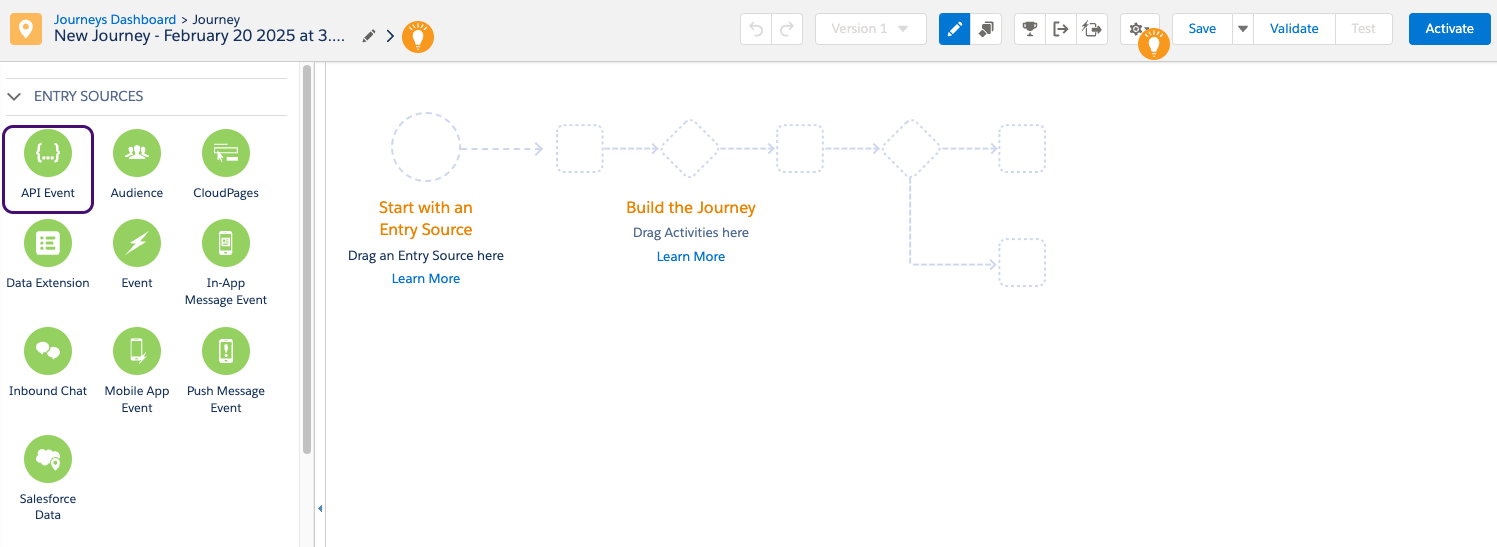
Task: Click the Audience entry source icon
Action: click(137, 153)
